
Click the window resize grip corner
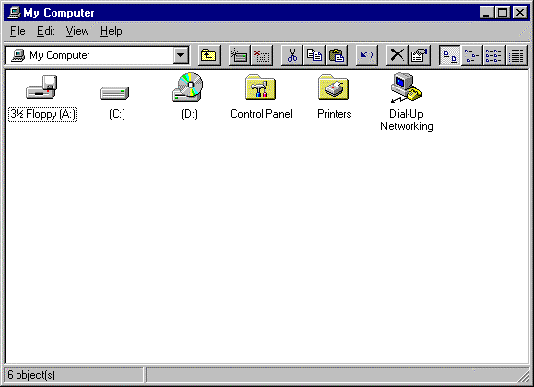(x=523, y=376)
